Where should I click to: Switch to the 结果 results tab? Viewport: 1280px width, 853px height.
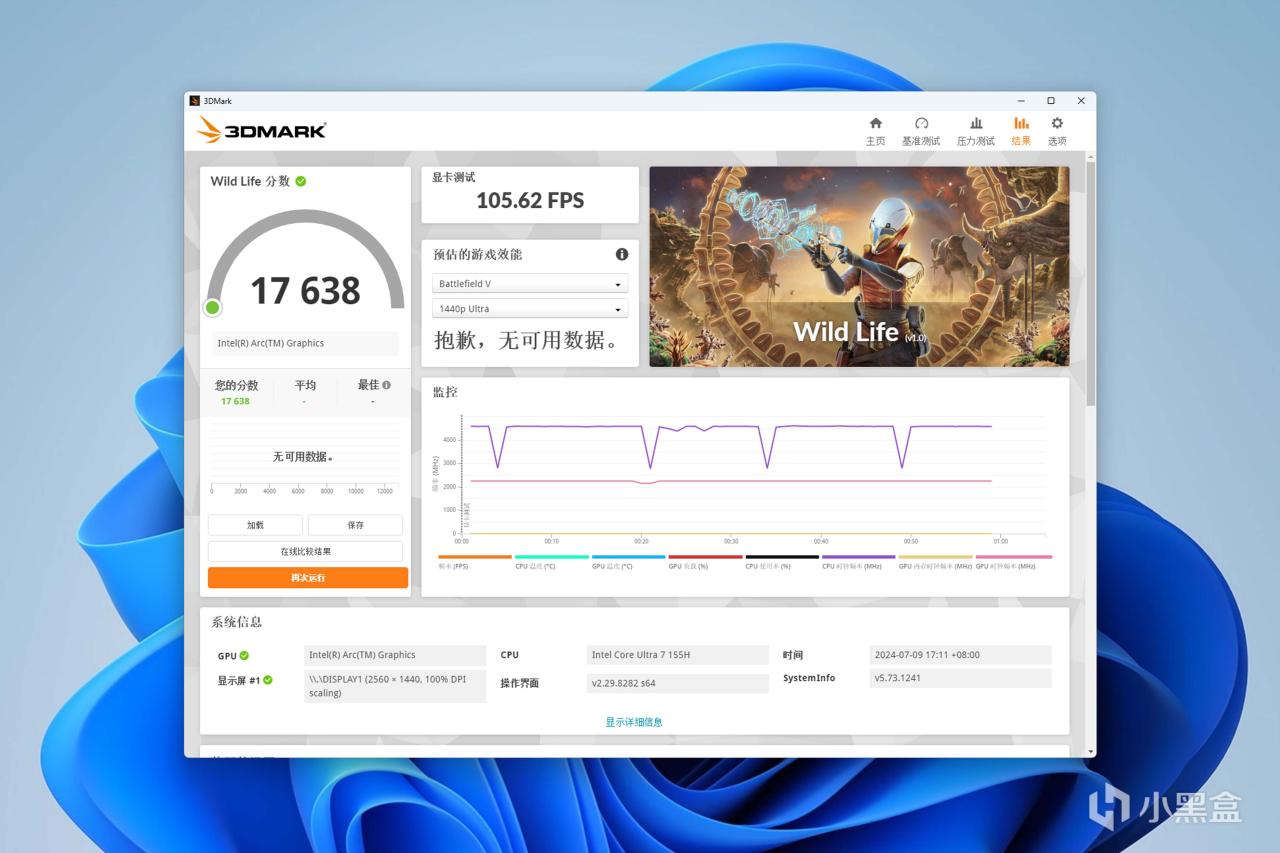[1021, 131]
